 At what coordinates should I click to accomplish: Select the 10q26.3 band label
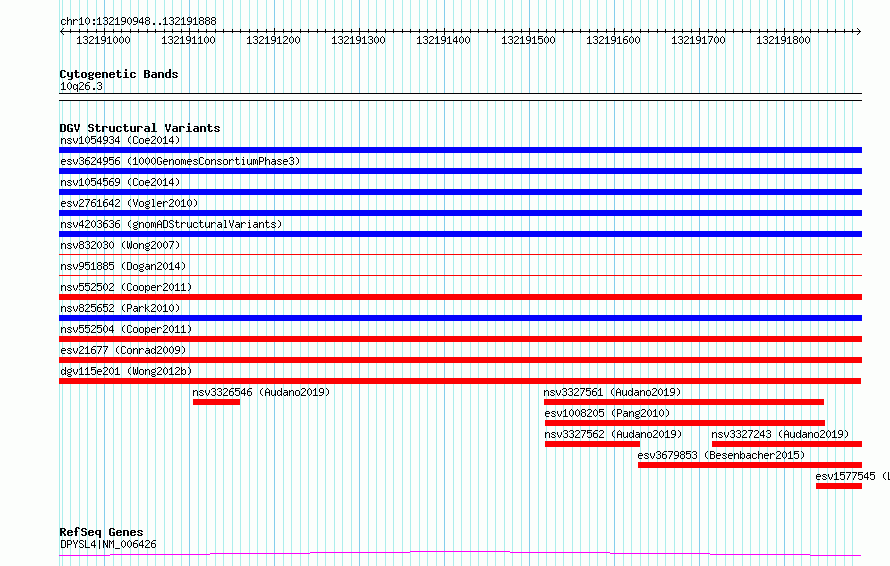point(81,87)
